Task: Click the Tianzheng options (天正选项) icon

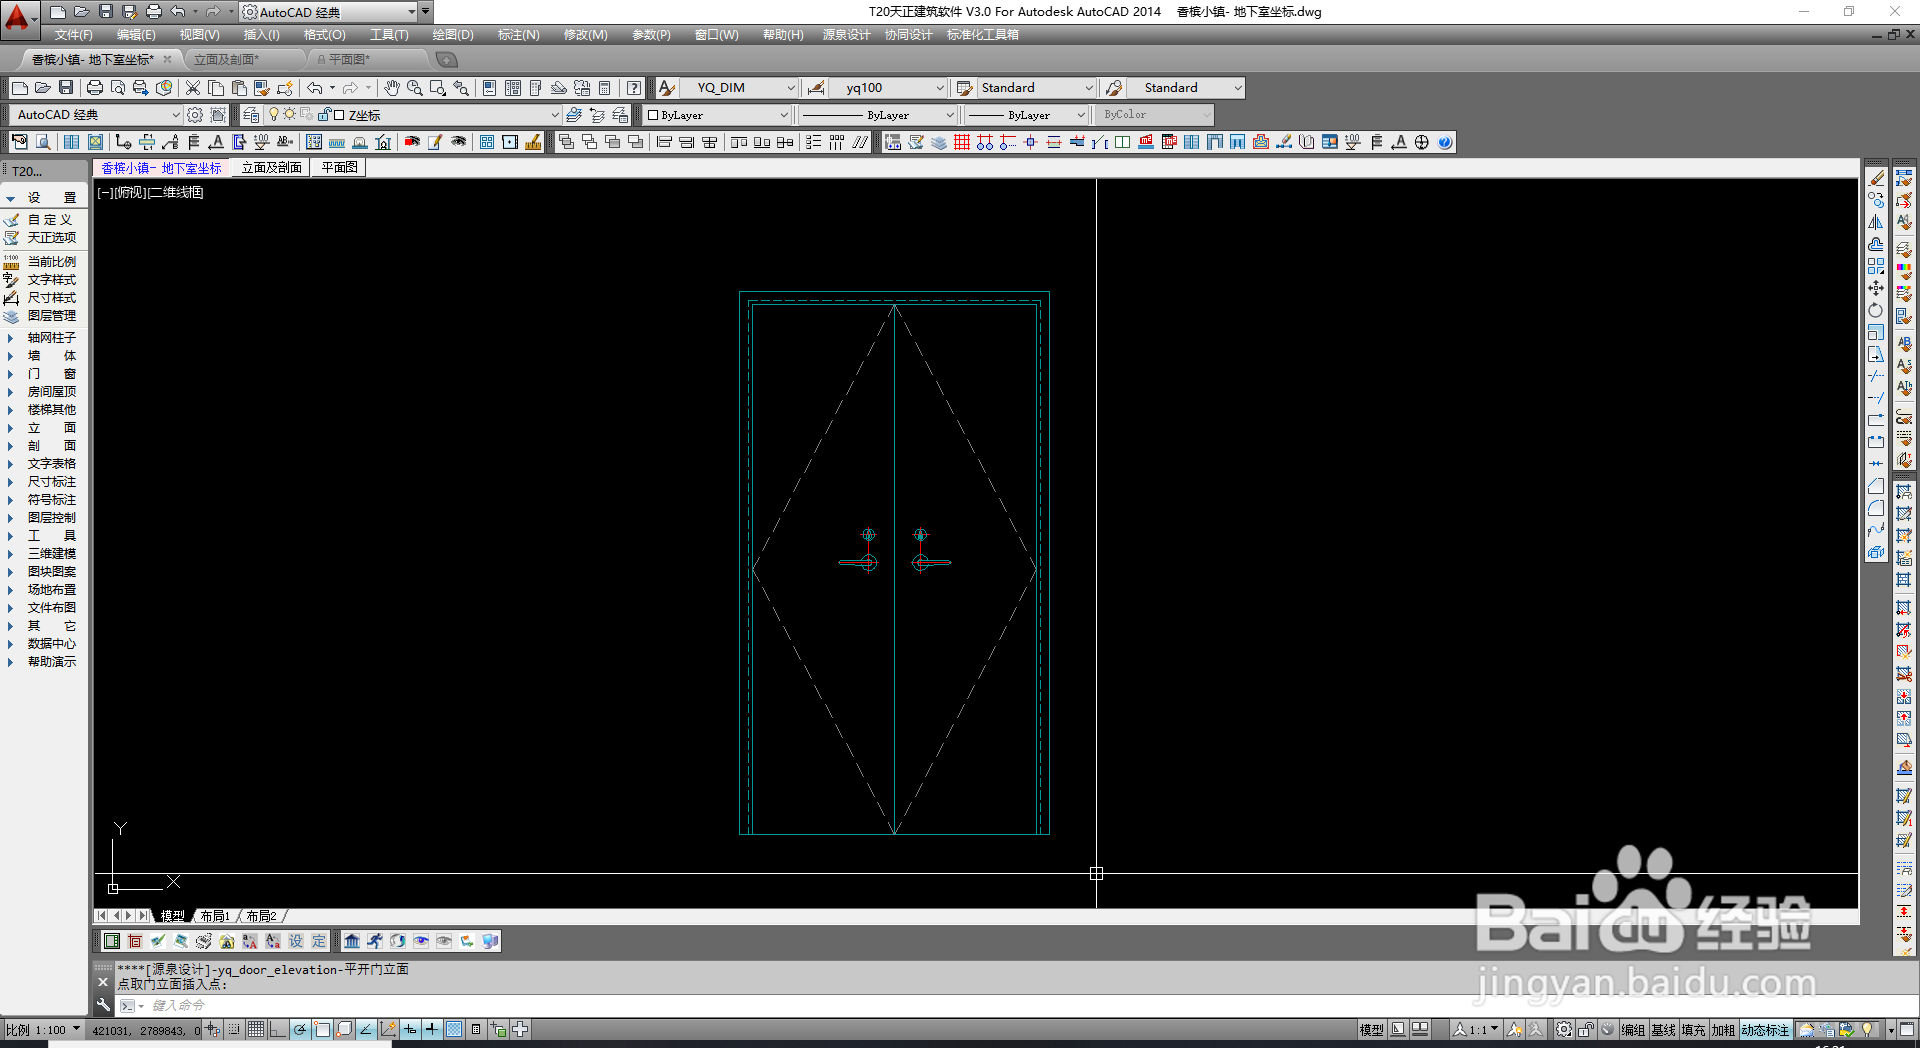Action: point(12,238)
